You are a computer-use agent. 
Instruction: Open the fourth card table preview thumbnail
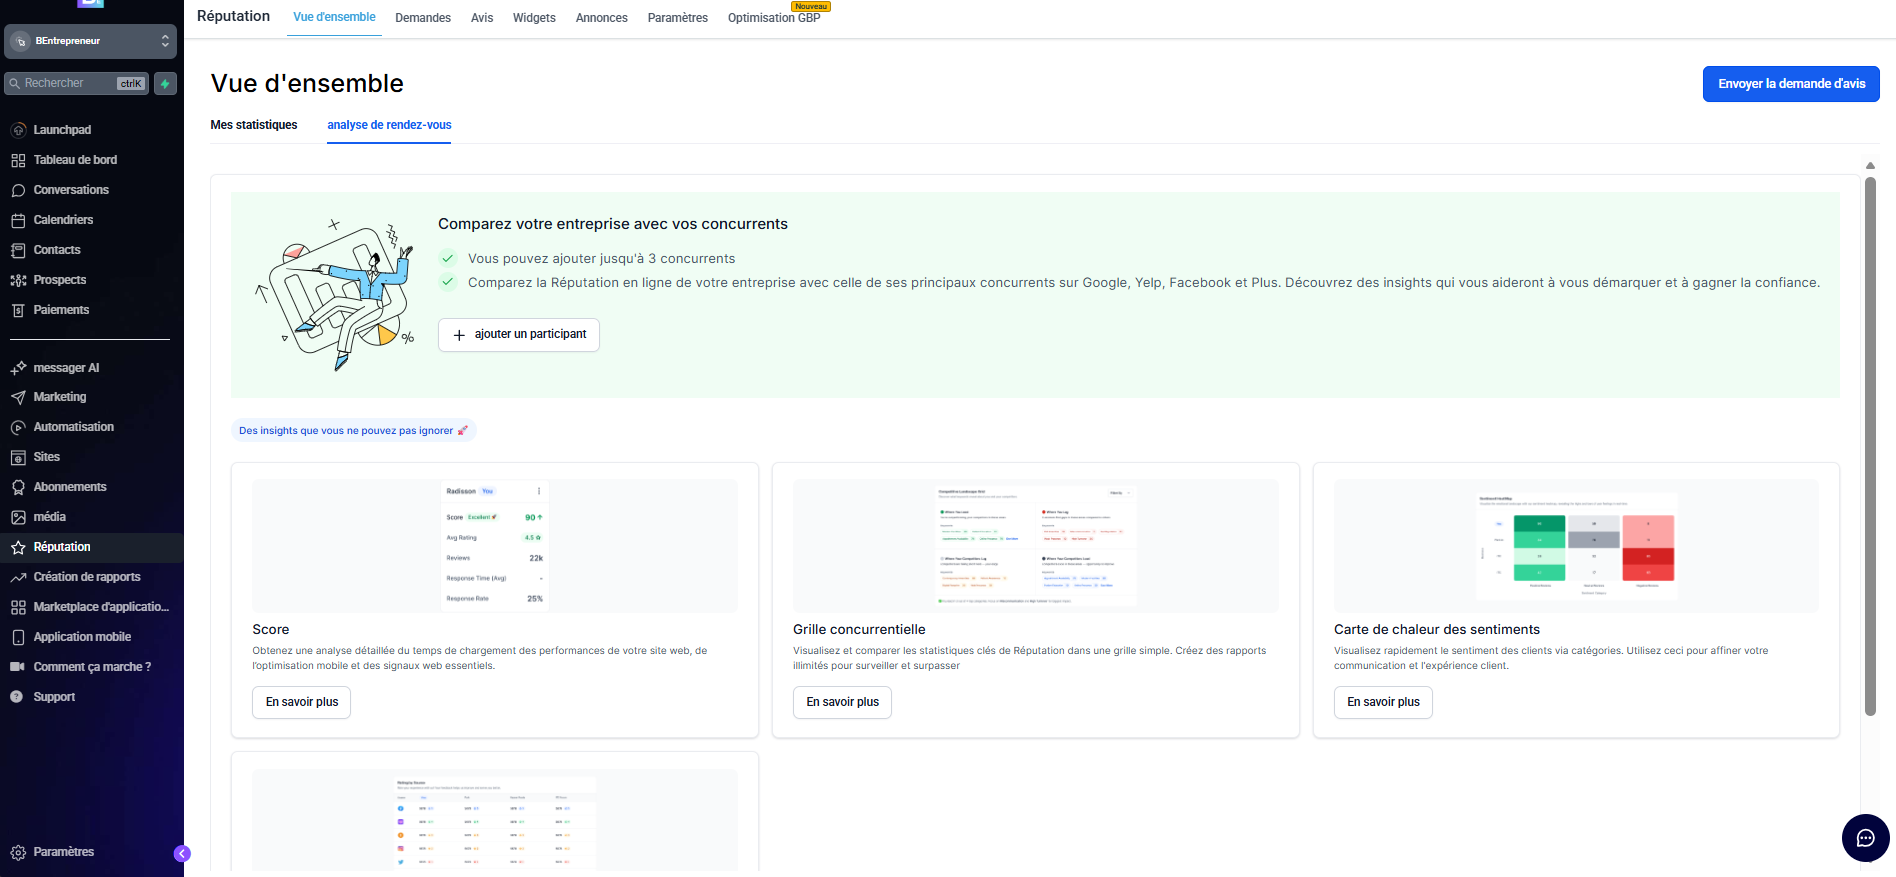[495, 820]
